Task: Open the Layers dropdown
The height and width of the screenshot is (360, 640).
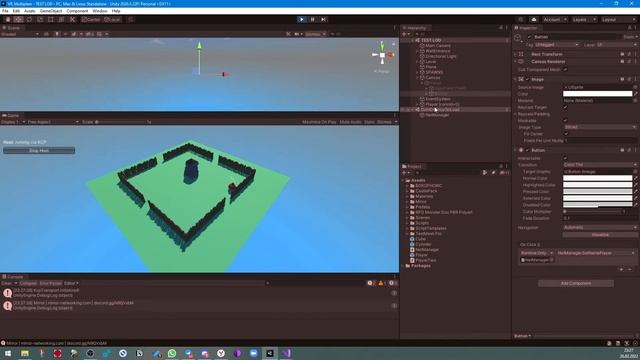Action: coord(584,20)
